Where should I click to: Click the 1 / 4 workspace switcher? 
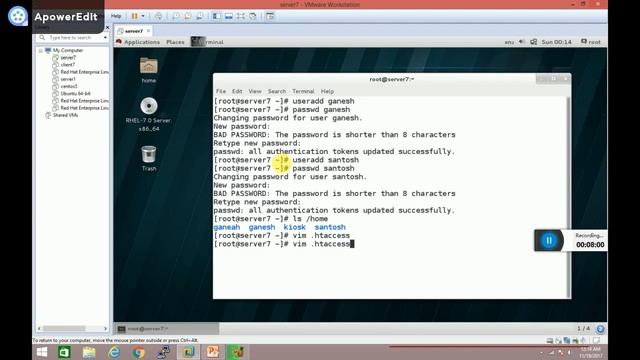coord(583,329)
